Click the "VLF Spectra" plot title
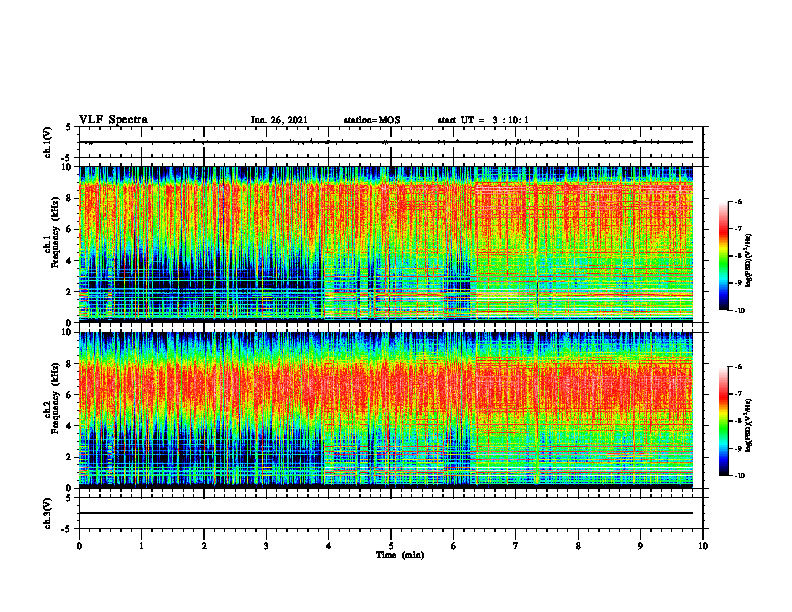 [x=113, y=120]
